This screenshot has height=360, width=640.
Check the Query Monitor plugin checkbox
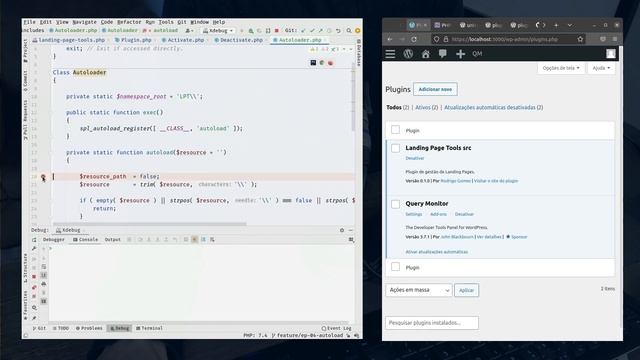point(396,204)
